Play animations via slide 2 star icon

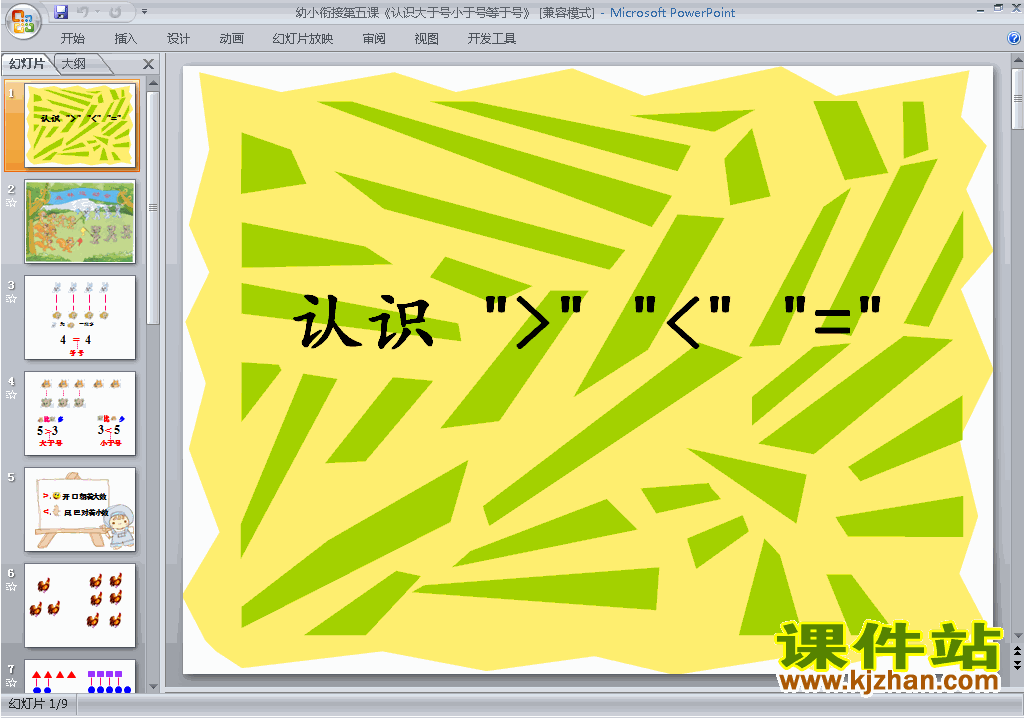click(x=11, y=203)
